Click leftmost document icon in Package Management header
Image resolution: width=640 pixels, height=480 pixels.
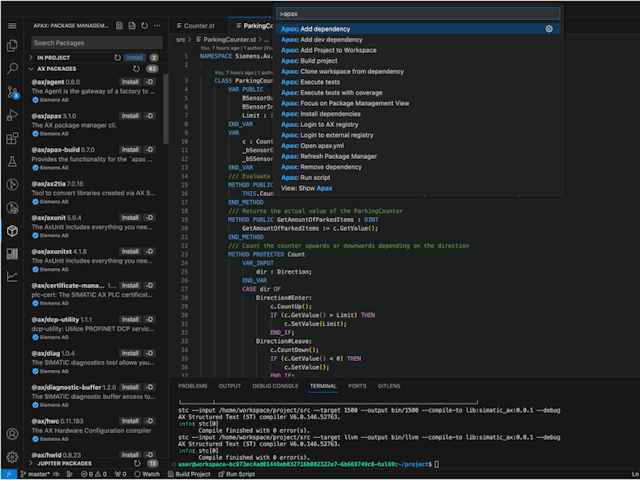click(x=119, y=26)
